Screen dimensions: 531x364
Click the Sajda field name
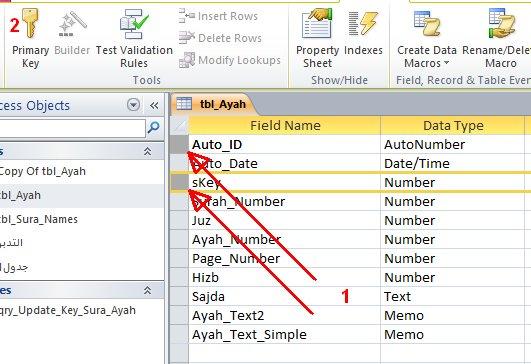tap(208, 297)
